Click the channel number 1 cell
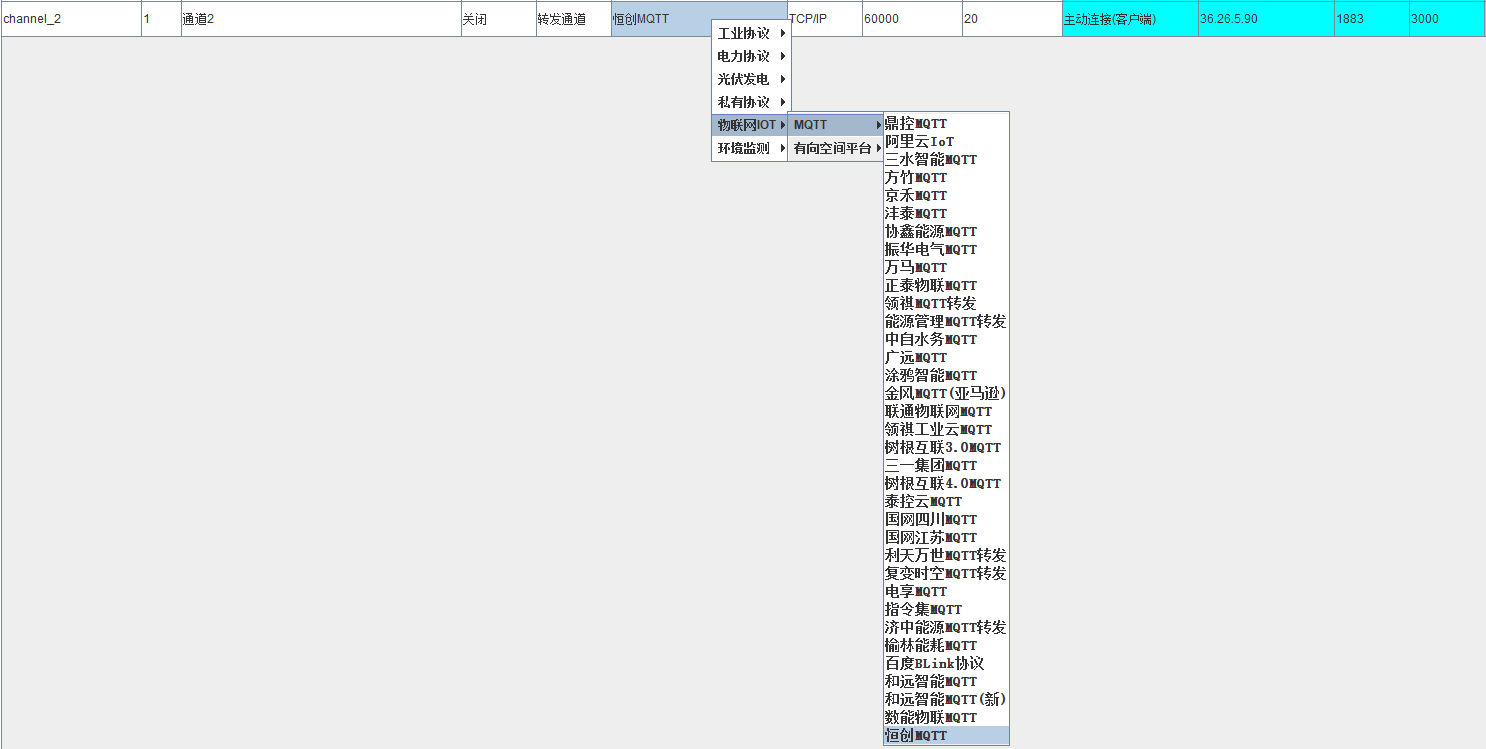1486x749 pixels. [x=161, y=19]
